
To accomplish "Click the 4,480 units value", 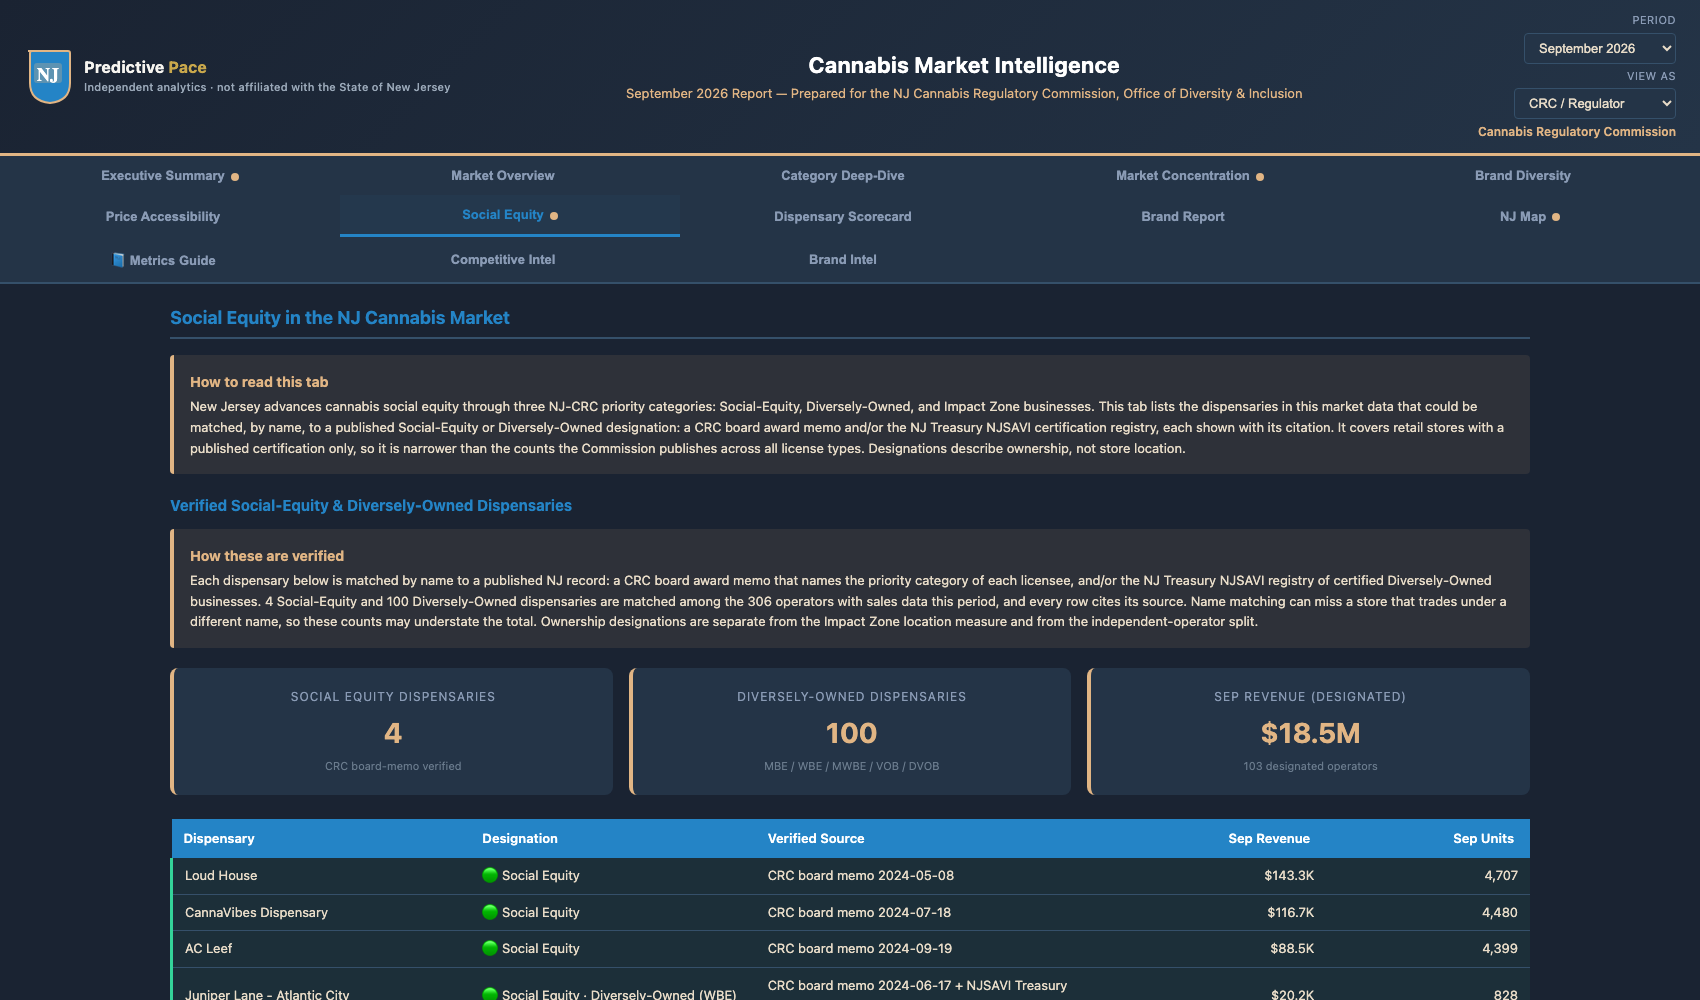I will (x=1499, y=913).
